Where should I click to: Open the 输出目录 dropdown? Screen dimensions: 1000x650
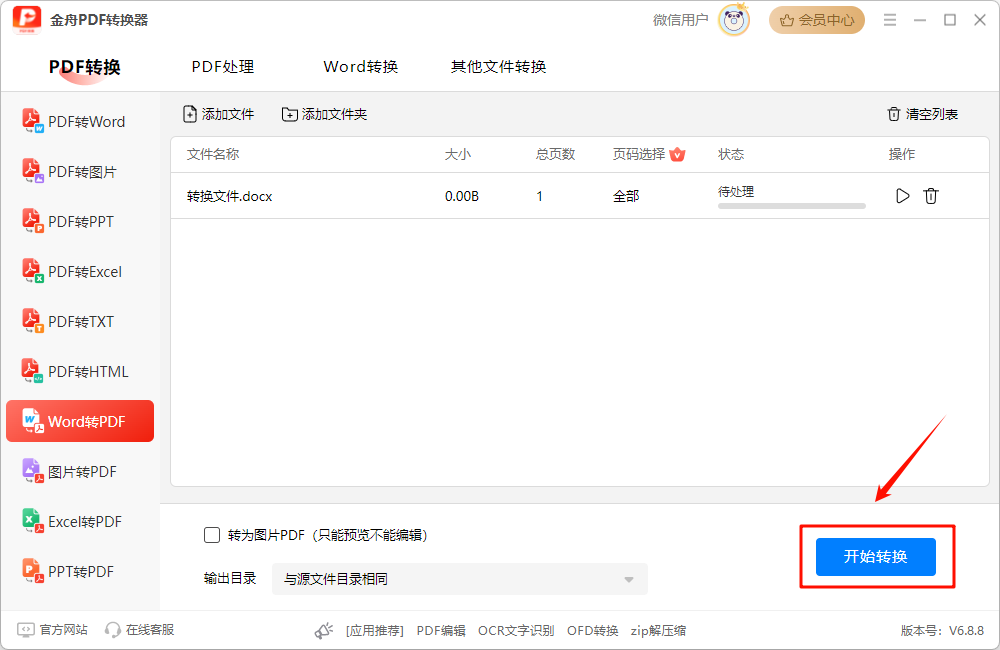459,579
